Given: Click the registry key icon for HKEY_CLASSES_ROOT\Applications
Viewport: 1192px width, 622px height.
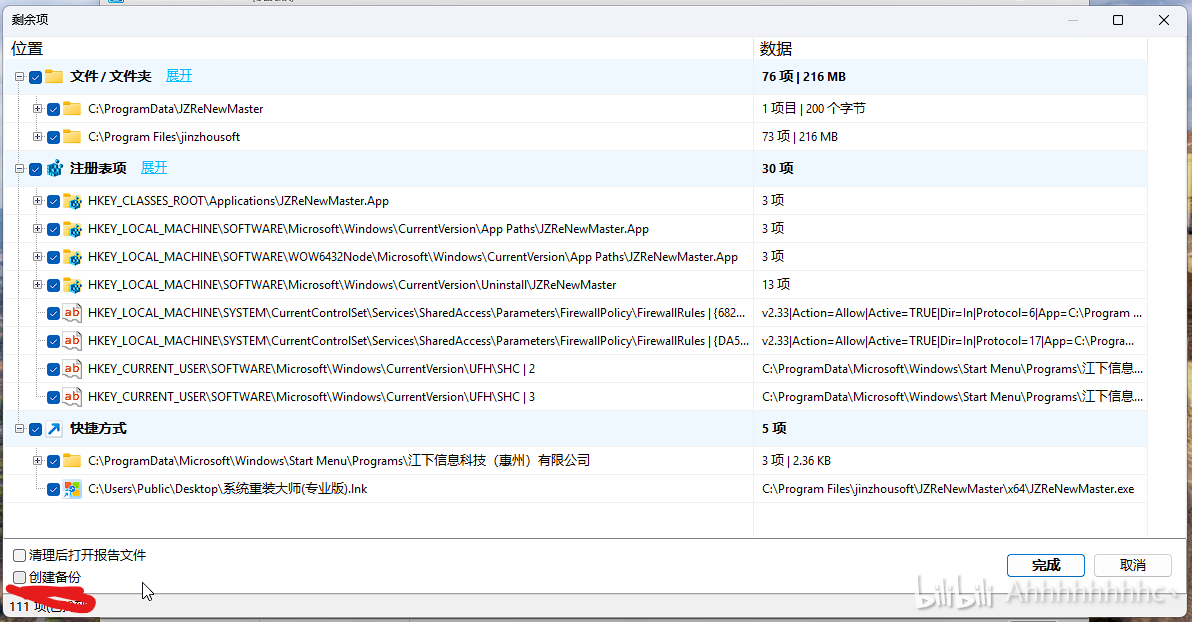Looking at the screenshot, I should (72, 202).
